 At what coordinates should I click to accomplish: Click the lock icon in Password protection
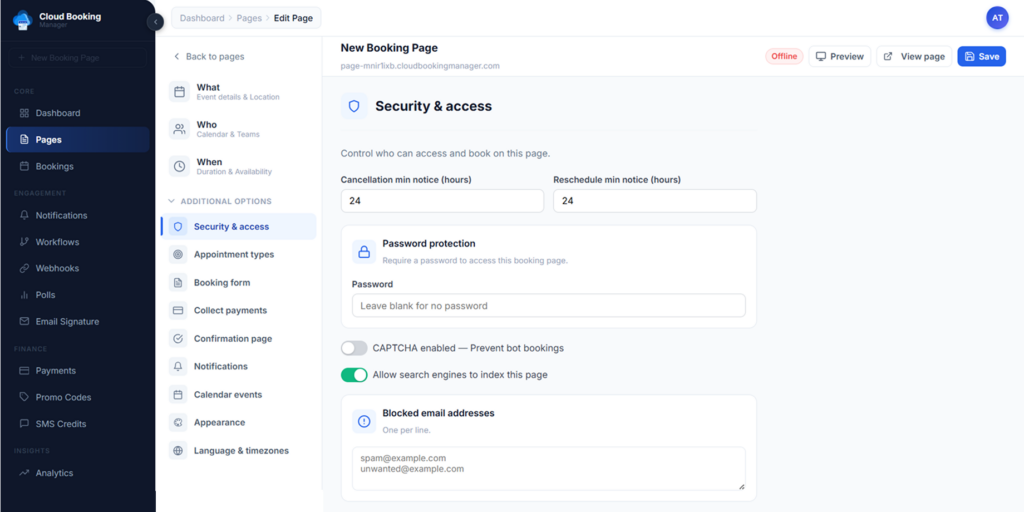(364, 252)
